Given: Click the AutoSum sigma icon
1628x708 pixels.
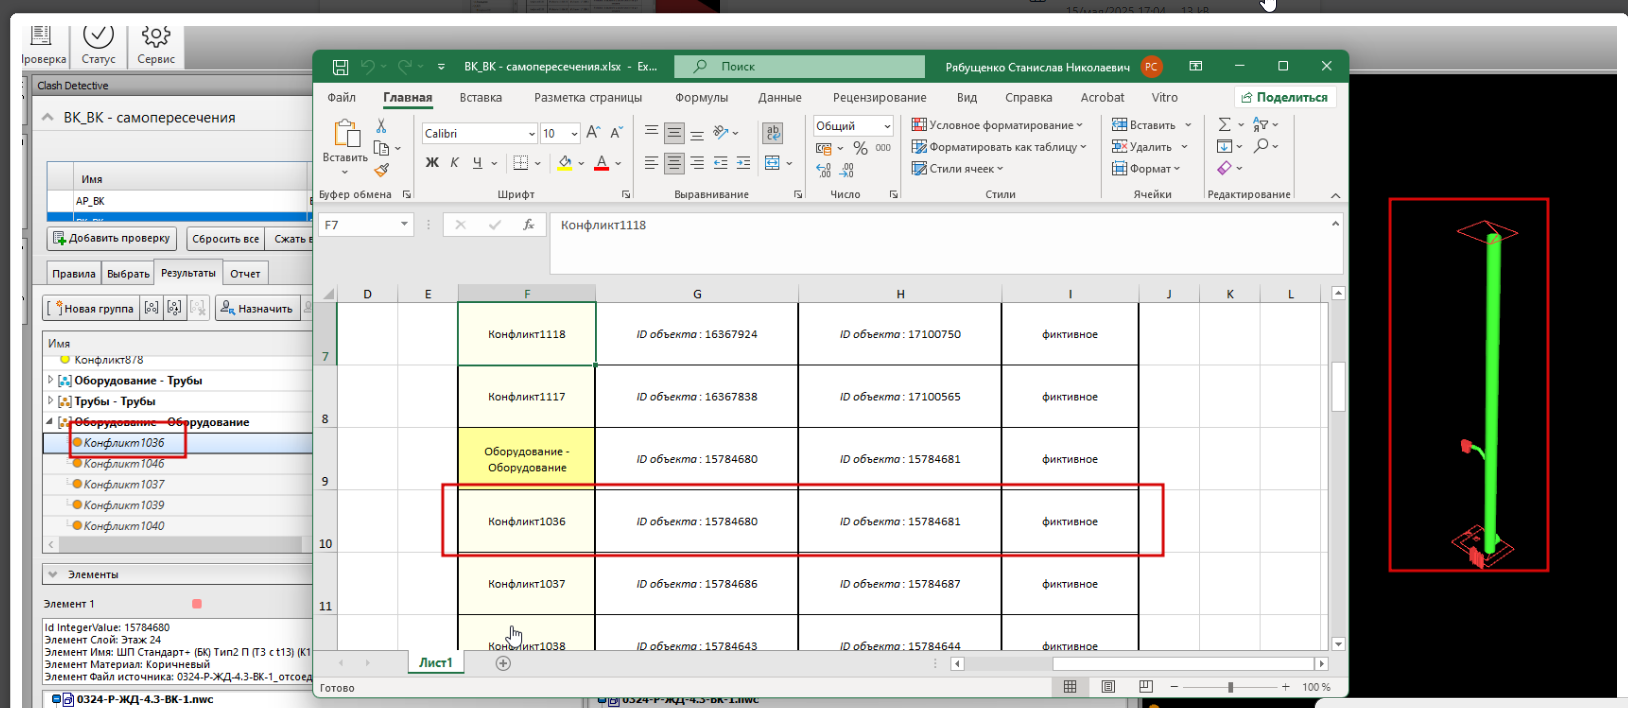Looking at the screenshot, I should (1224, 125).
